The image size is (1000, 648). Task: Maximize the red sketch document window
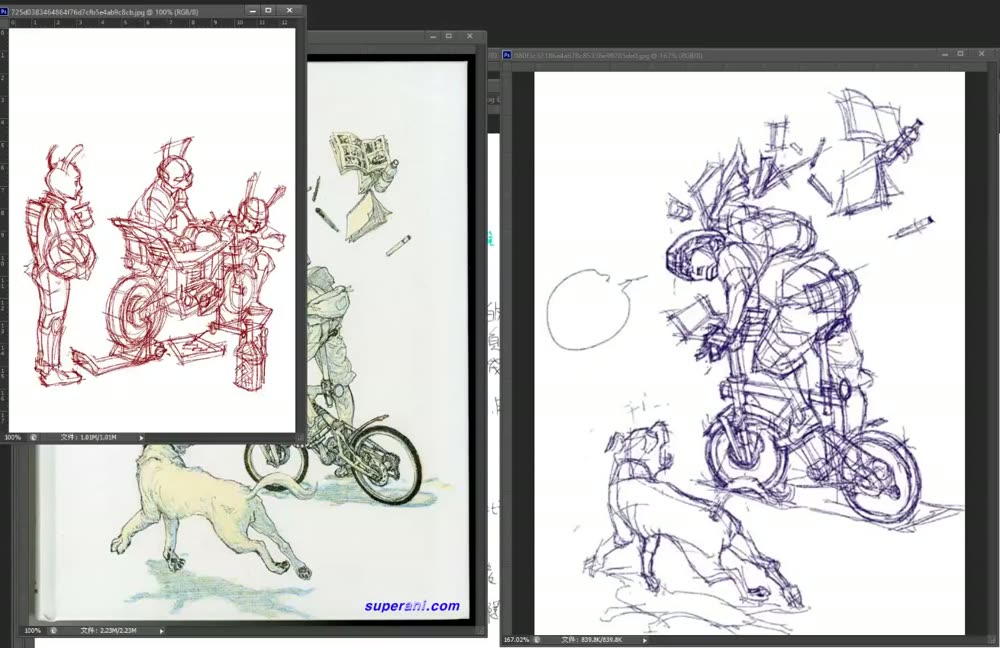pyautogui.click(x=268, y=11)
